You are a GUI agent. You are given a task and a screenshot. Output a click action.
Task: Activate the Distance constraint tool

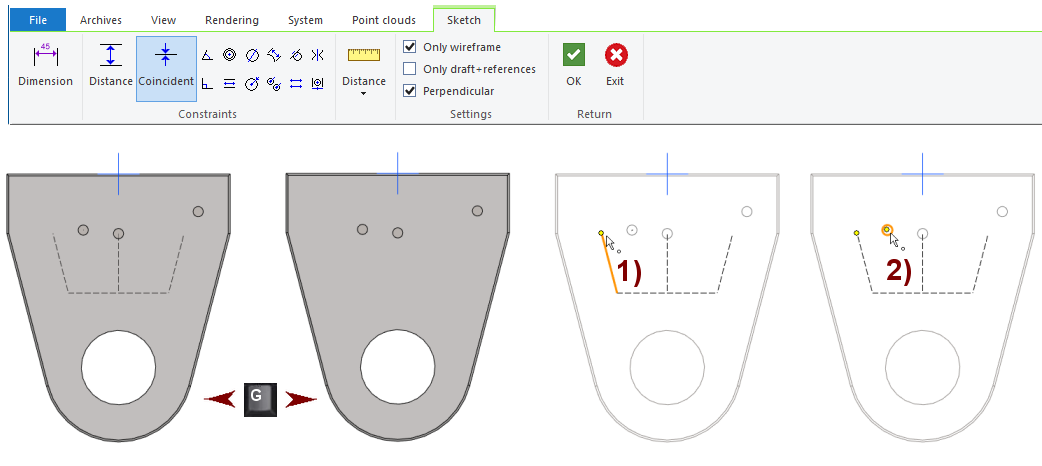(x=111, y=66)
